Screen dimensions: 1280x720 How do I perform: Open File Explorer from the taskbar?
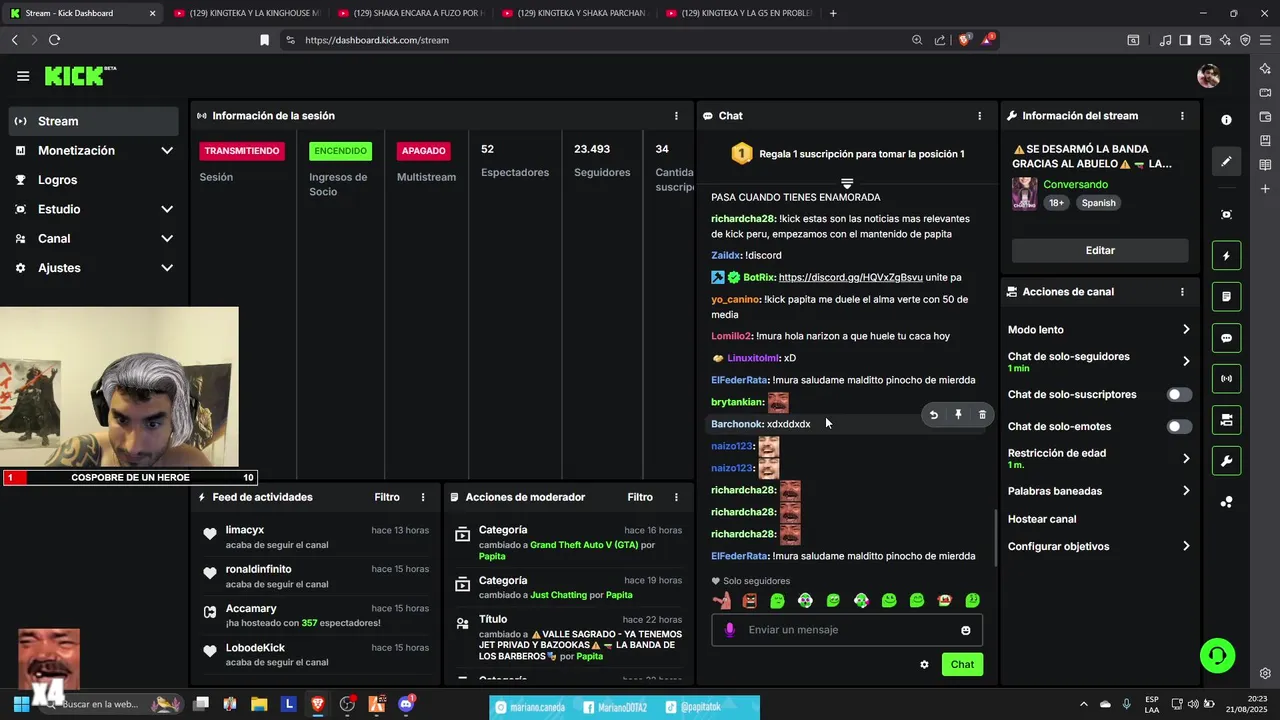(x=258, y=704)
